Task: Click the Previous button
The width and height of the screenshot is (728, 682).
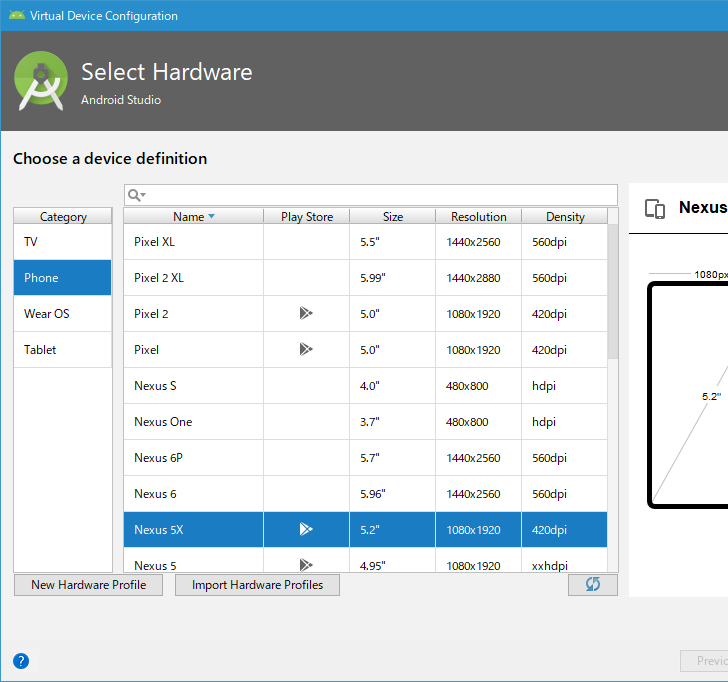Action: [704, 661]
